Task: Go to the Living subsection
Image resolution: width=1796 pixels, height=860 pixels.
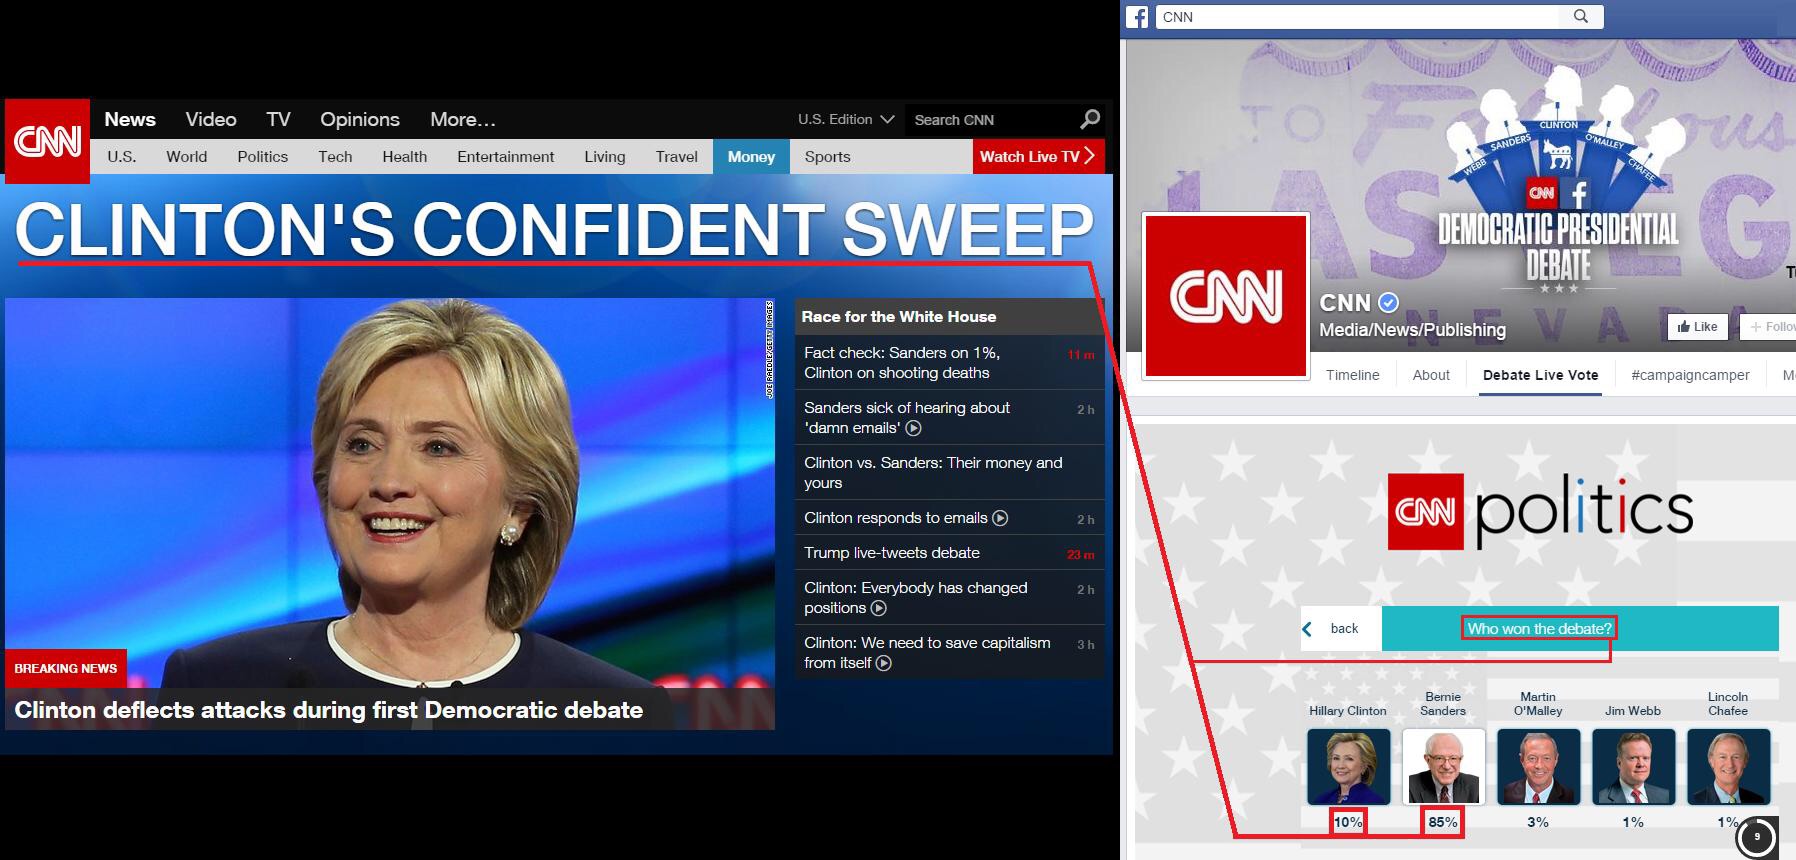Action: 605,157
